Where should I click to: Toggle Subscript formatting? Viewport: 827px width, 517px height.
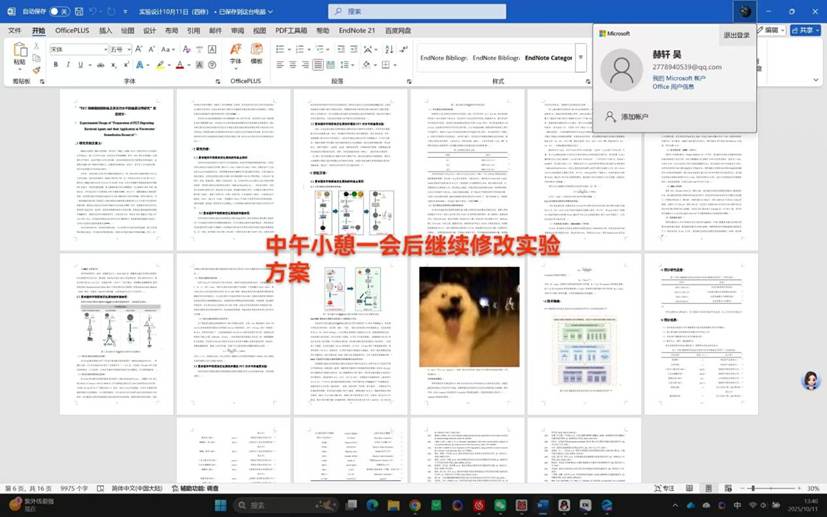point(114,65)
